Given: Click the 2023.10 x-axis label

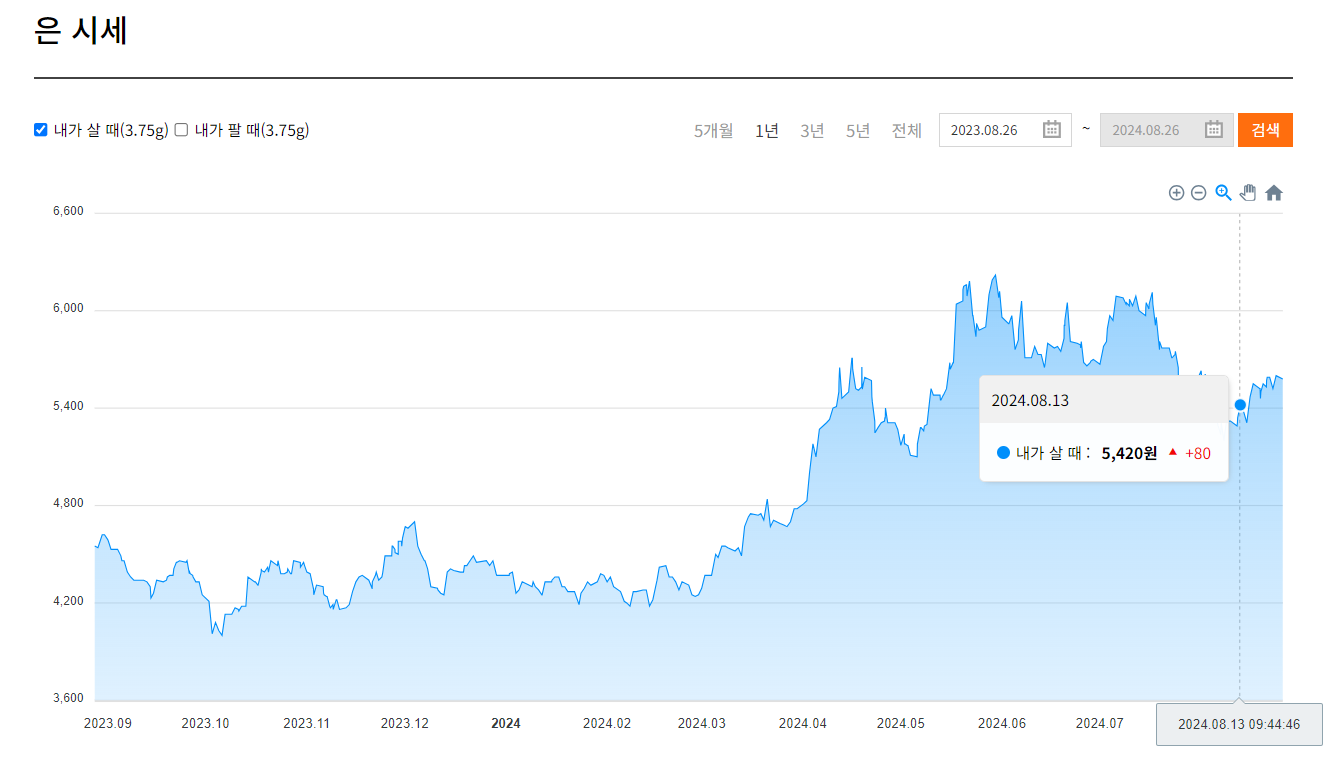Looking at the screenshot, I should tap(205, 723).
